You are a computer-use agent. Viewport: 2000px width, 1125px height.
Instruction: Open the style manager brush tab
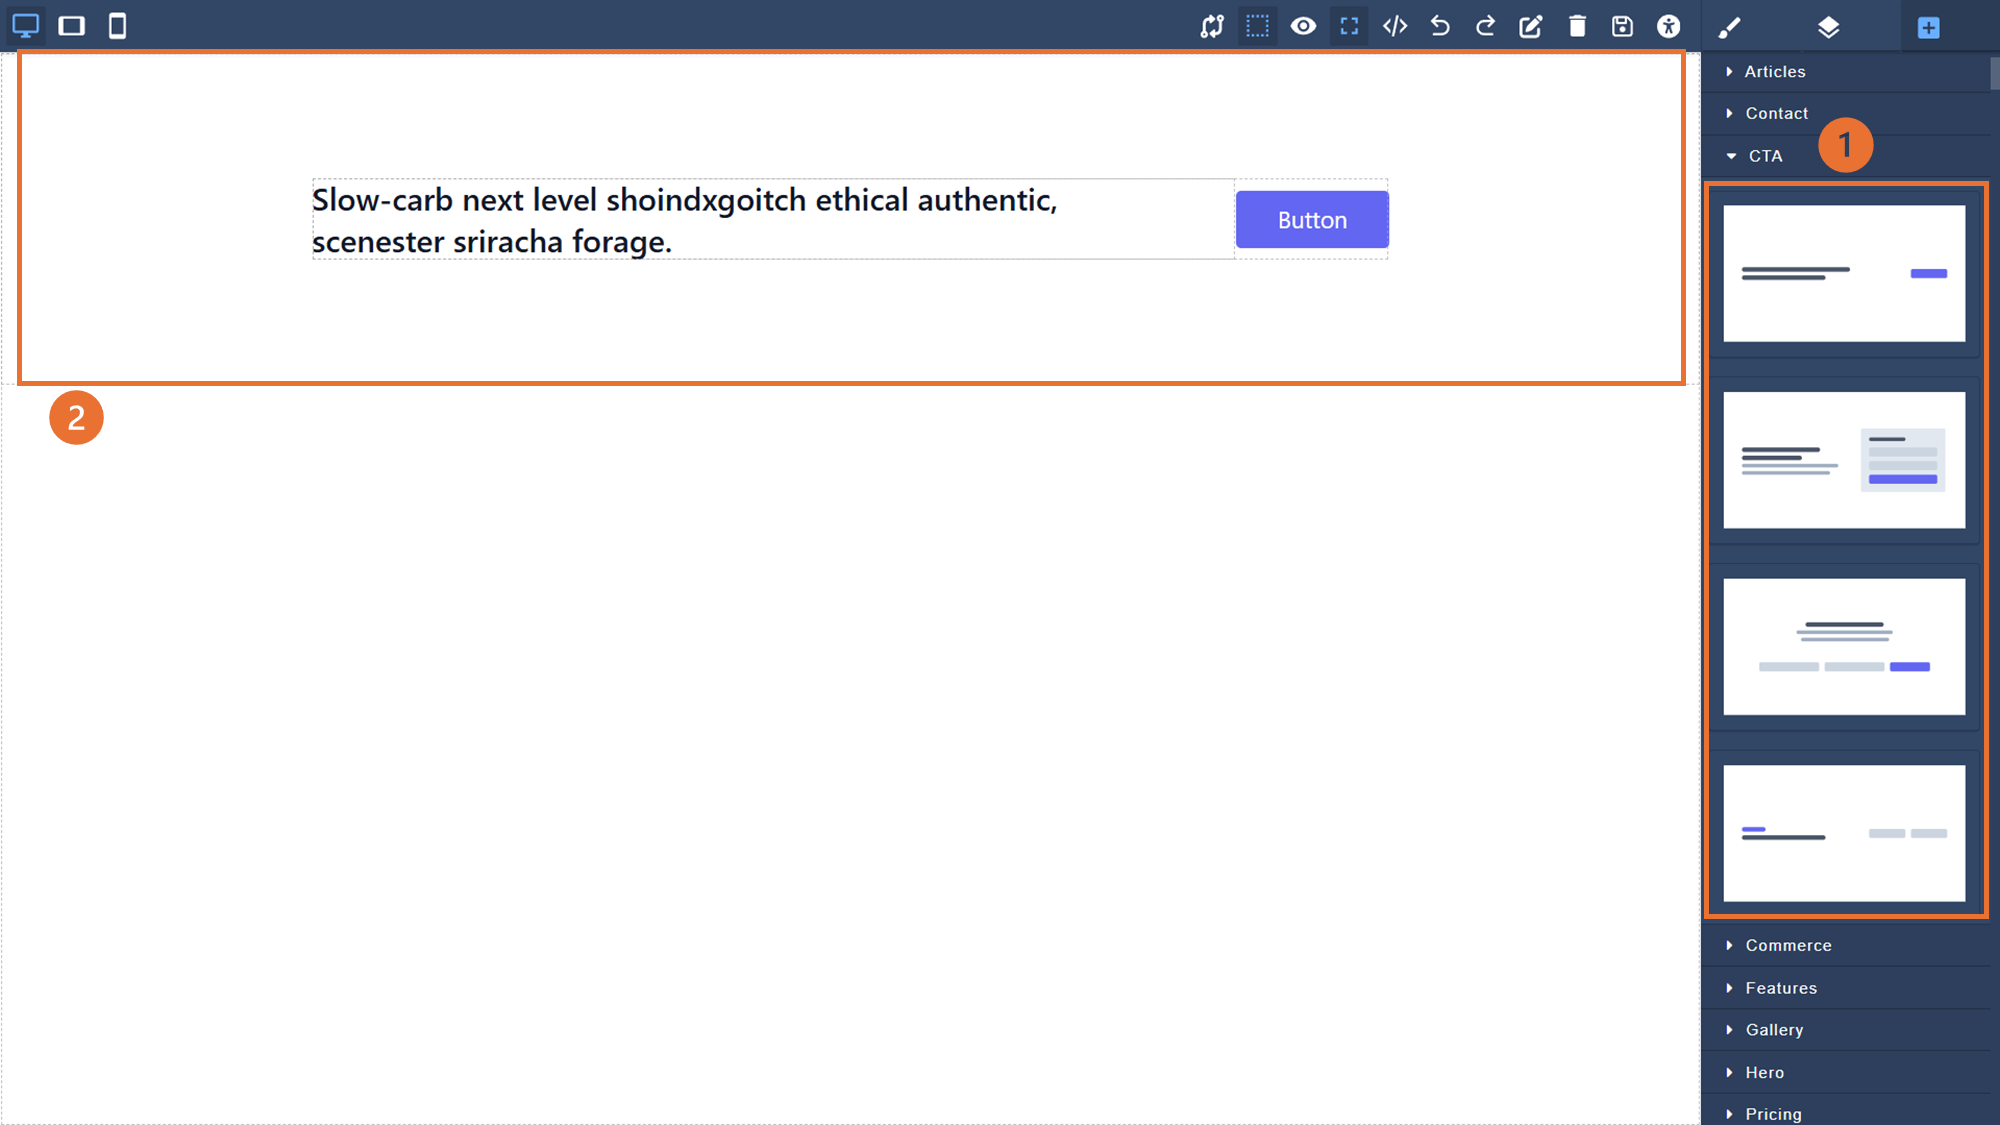coord(1729,27)
